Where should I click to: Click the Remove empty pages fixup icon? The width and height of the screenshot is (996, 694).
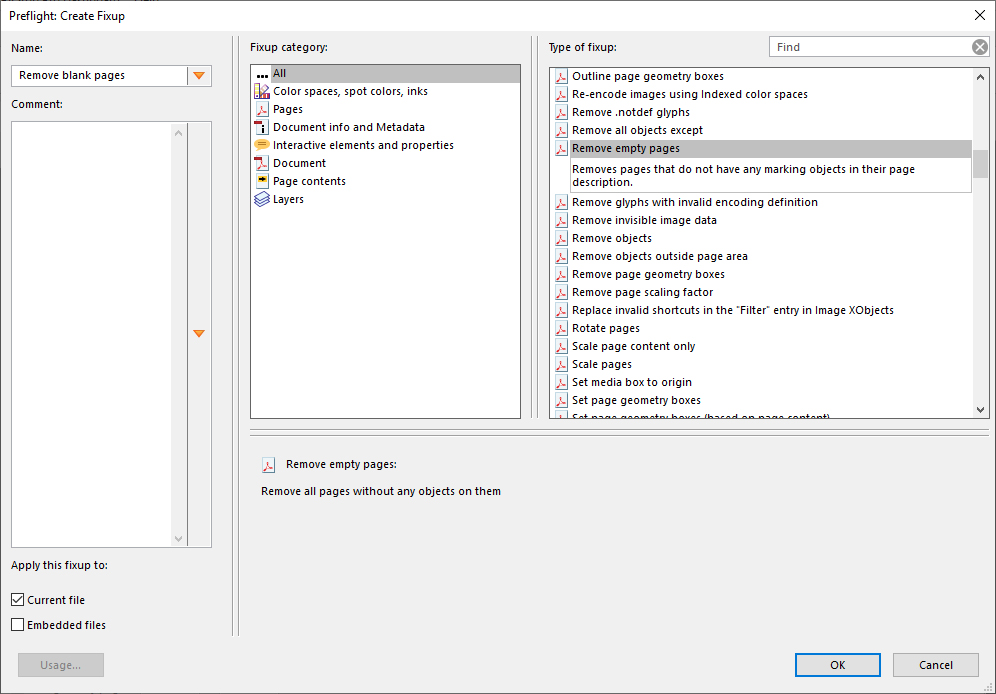[560, 148]
